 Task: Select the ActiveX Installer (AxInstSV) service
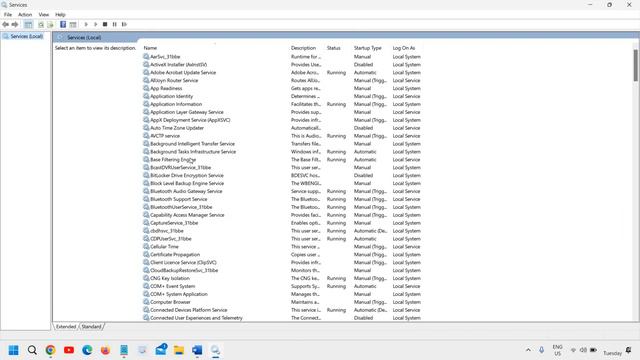pyautogui.click(x=178, y=64)
